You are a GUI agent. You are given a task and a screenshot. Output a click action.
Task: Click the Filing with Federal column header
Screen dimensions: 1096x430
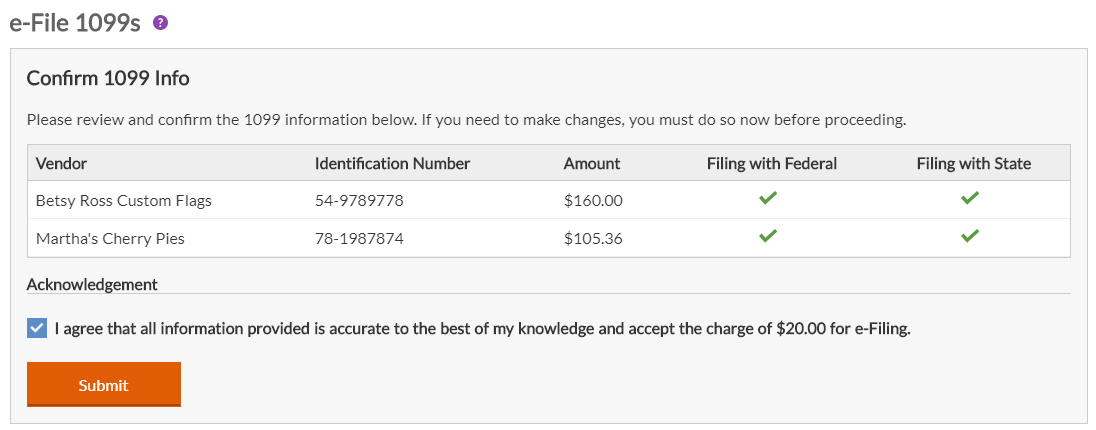pyautogui.click(x=772, y=164)
